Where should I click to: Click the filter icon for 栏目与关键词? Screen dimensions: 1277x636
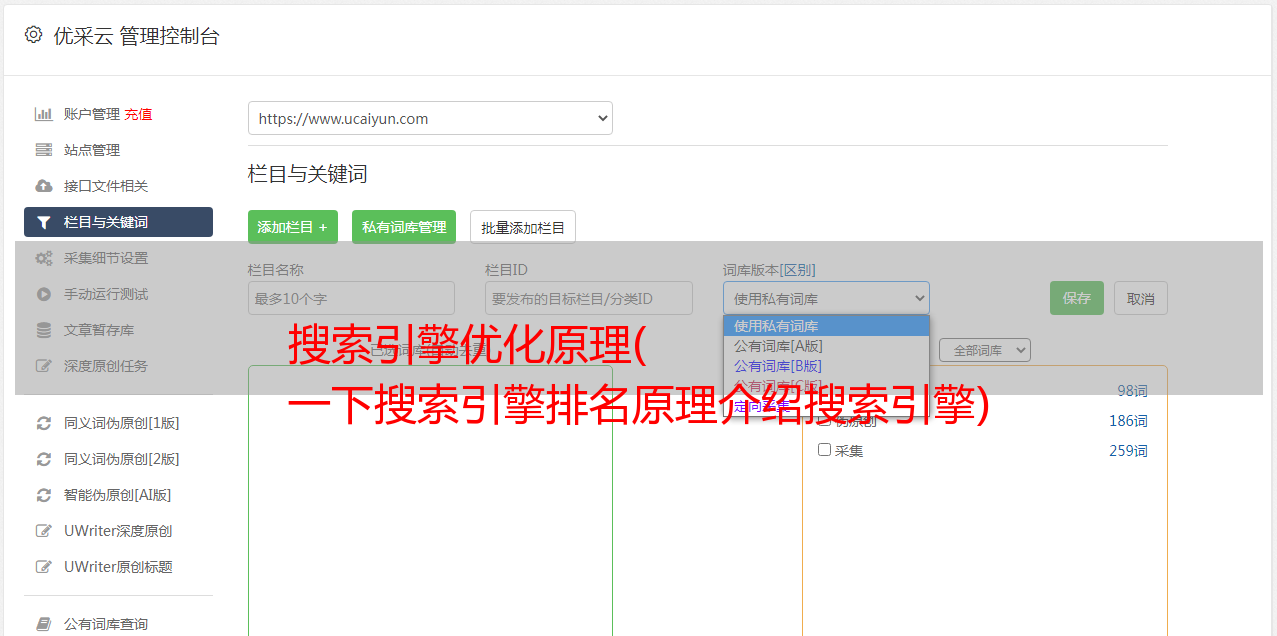pyautogui.click(x=44, y=222)
